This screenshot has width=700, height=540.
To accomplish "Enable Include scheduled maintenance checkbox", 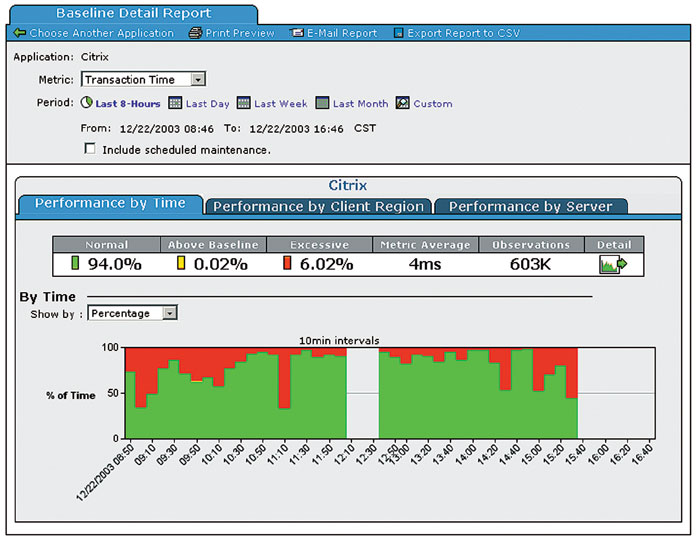I will click(x=91, y=149).
